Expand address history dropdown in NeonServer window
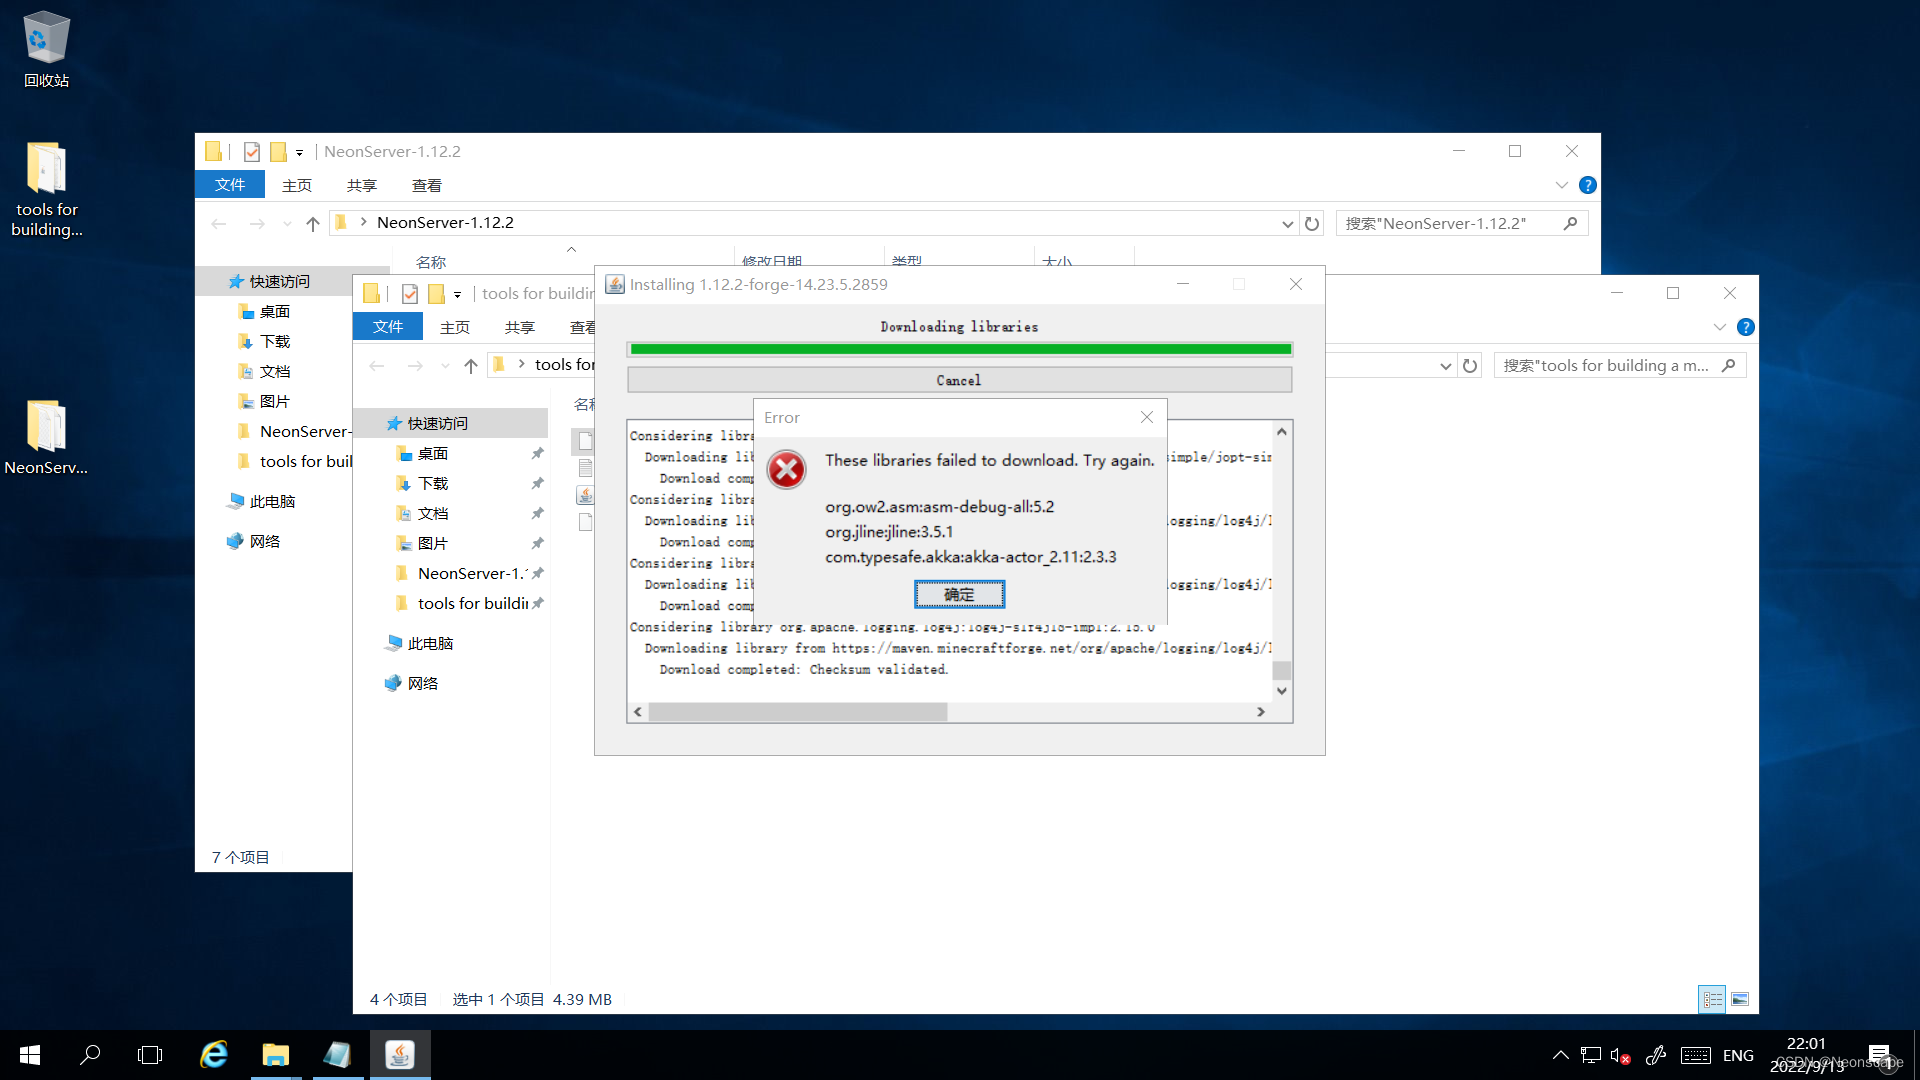 (1287, 224)
